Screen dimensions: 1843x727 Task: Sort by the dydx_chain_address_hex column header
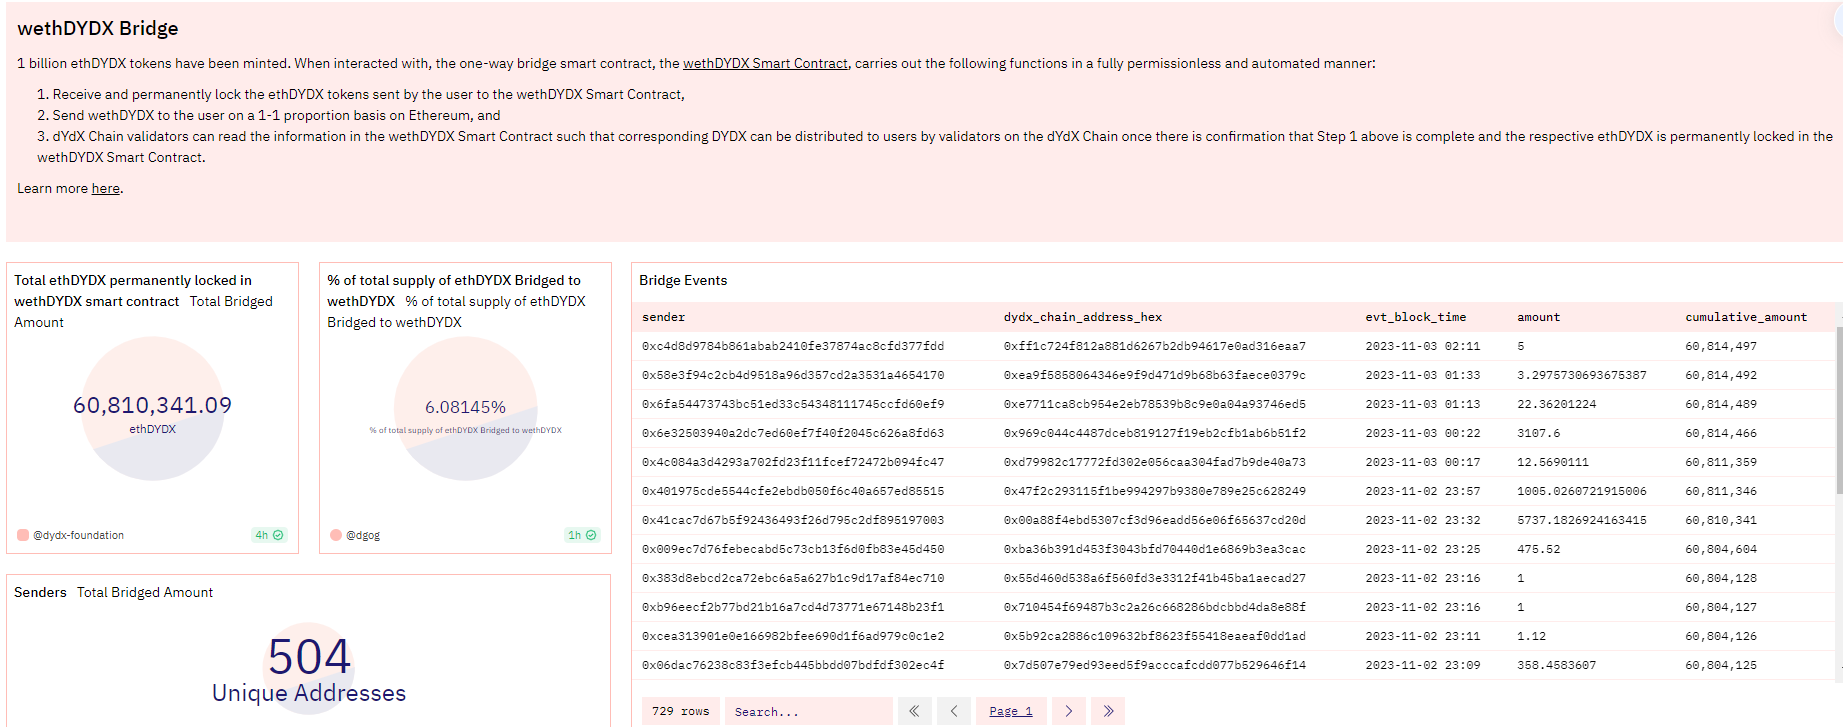[1082, 317]
